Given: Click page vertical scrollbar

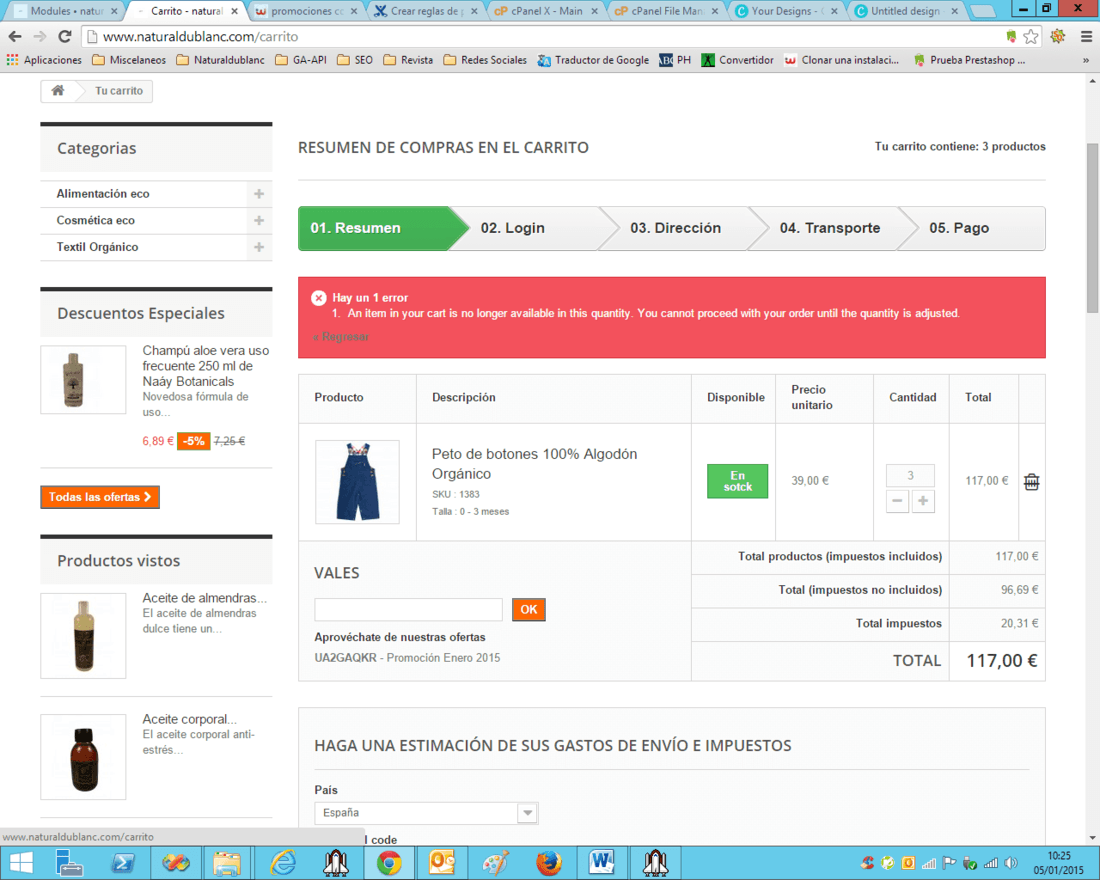Looking at the screenshot, I should tap(1092, 227).
